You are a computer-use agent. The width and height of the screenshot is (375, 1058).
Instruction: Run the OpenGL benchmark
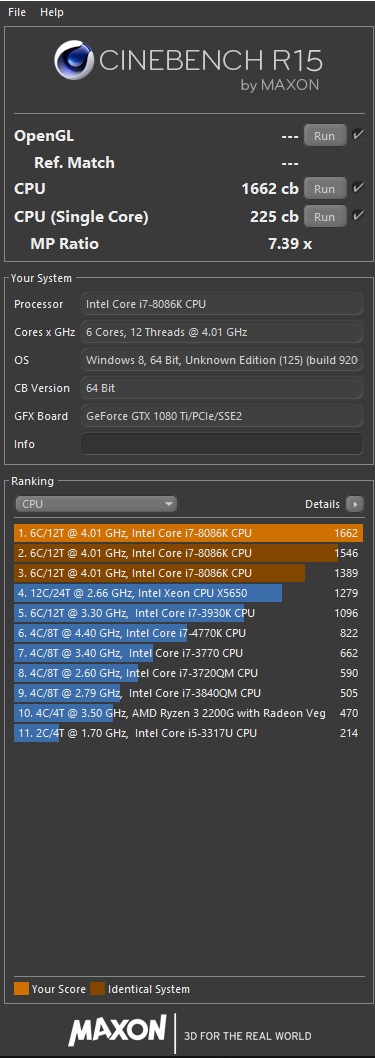pos(325,136)
